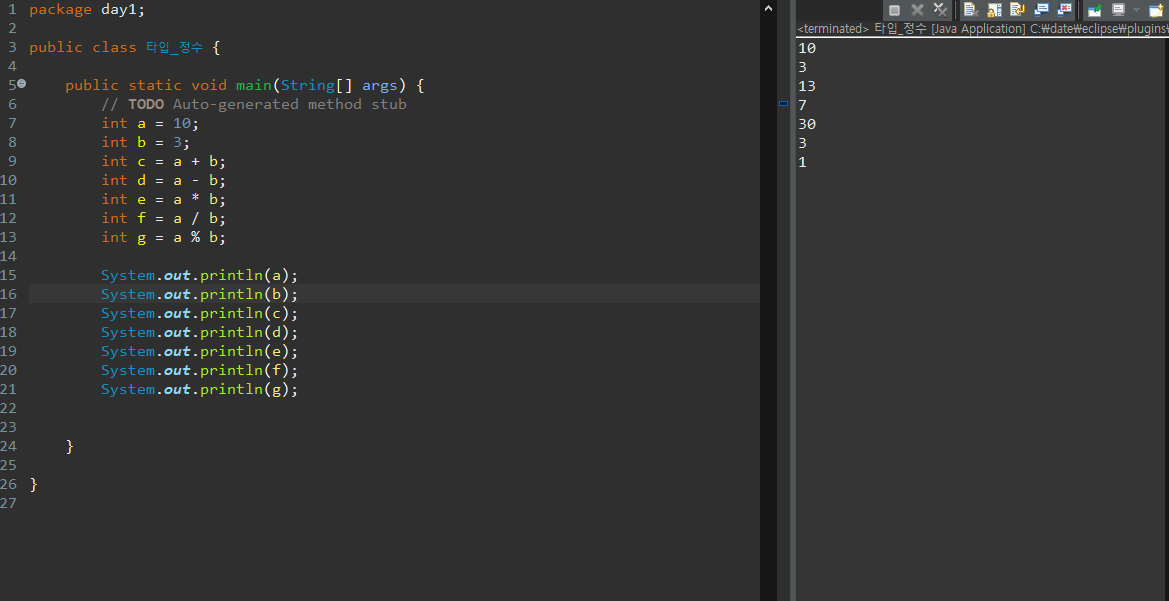Toggle Show Console When Standard Error Changes
1169x601 pixels.
(x=1065, y=10)
